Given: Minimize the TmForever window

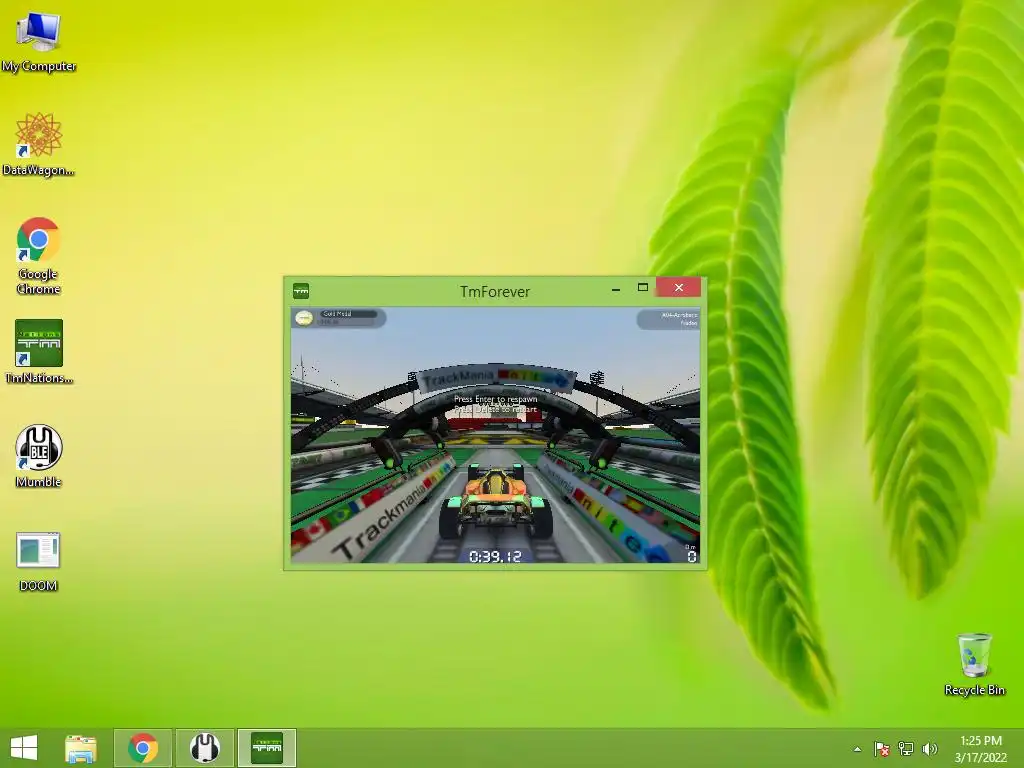Looking at the screenshot, I should 616,288.
